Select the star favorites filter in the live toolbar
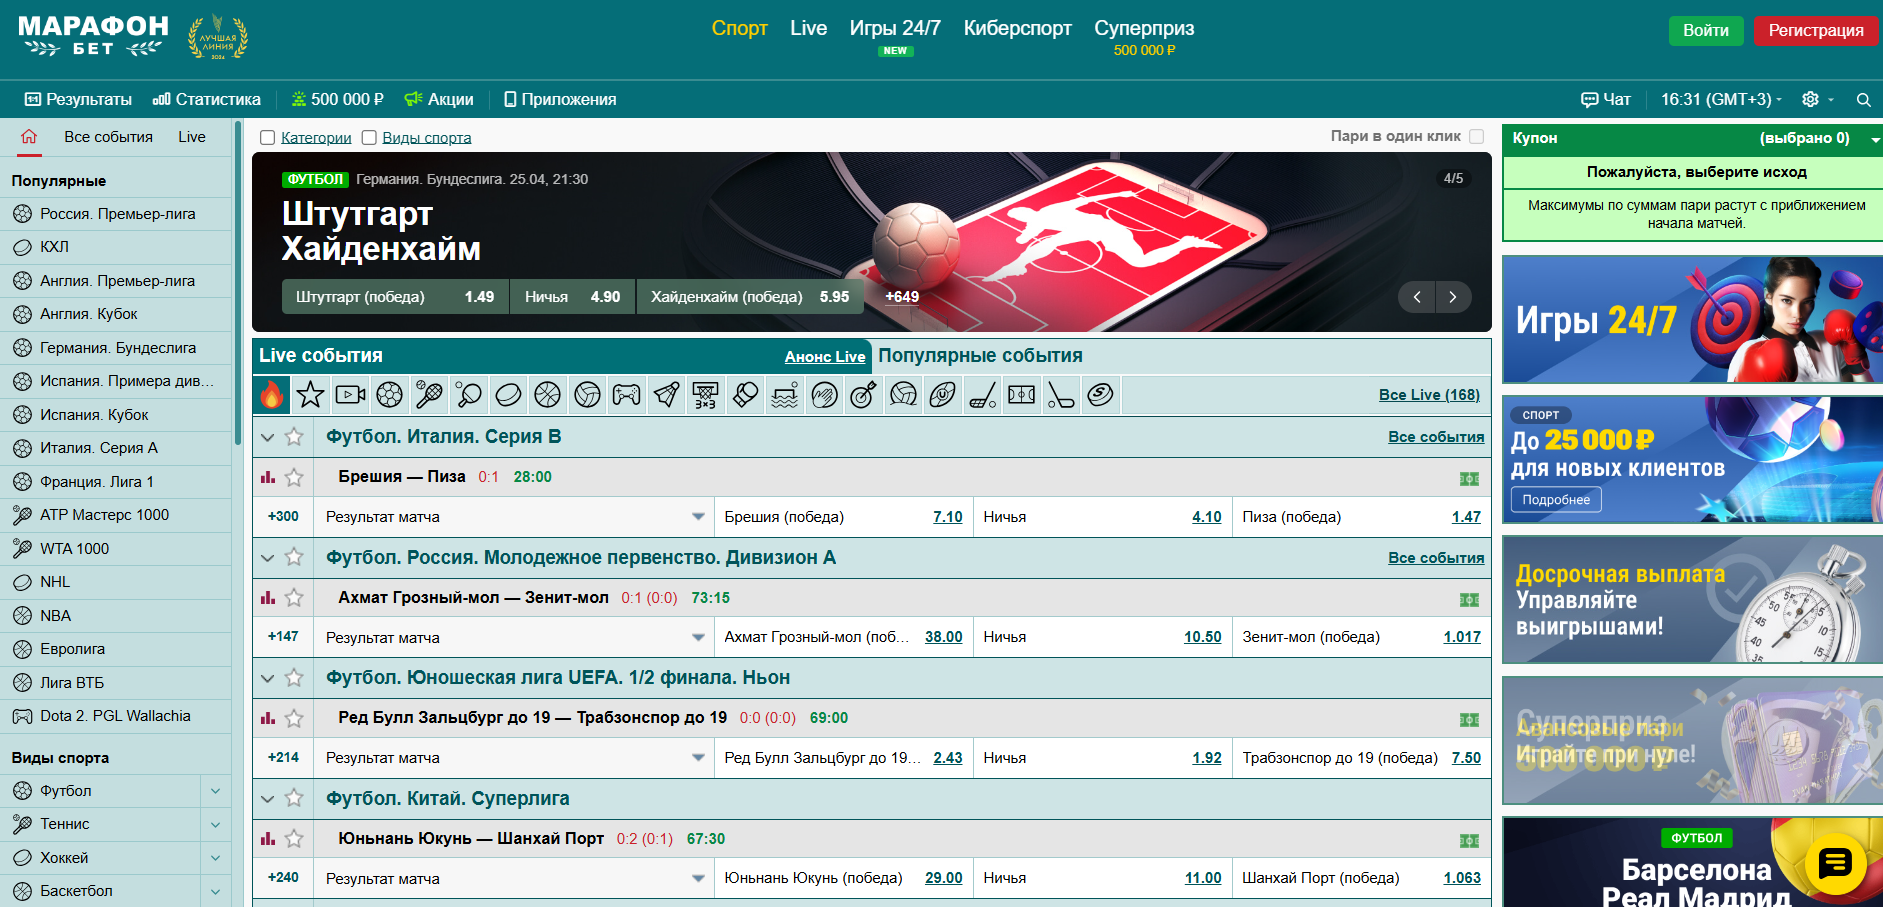 (310, 395)
